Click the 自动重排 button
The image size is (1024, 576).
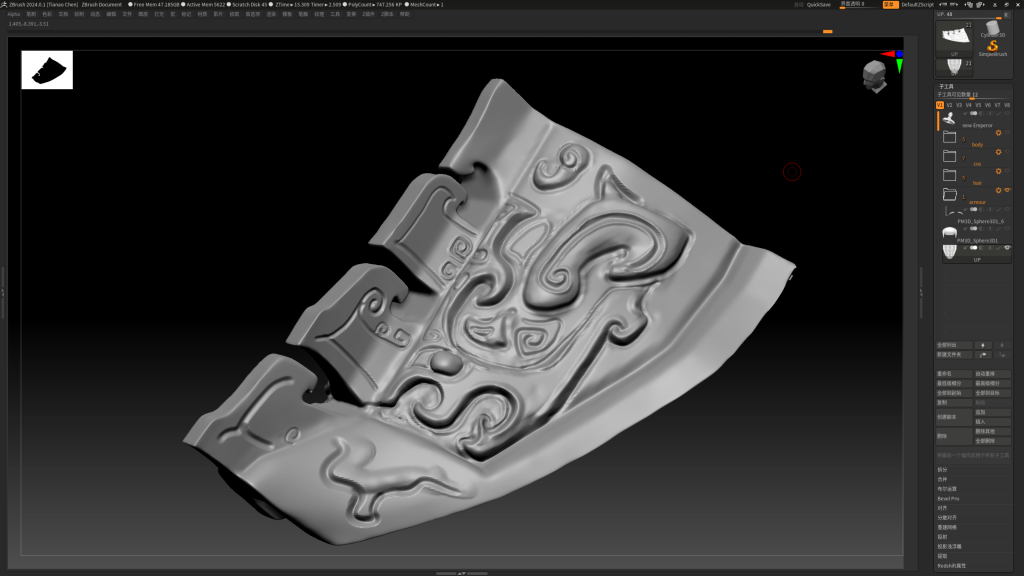(992, 374)
